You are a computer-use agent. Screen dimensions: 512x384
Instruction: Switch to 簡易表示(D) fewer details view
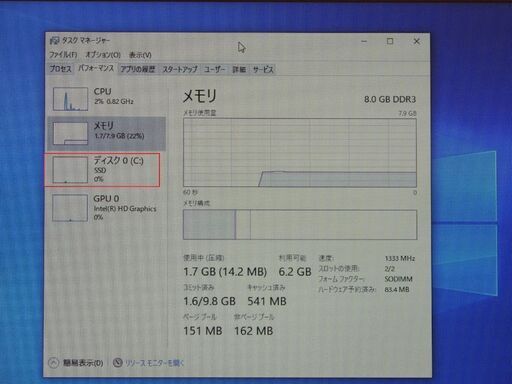coord(83,363)
